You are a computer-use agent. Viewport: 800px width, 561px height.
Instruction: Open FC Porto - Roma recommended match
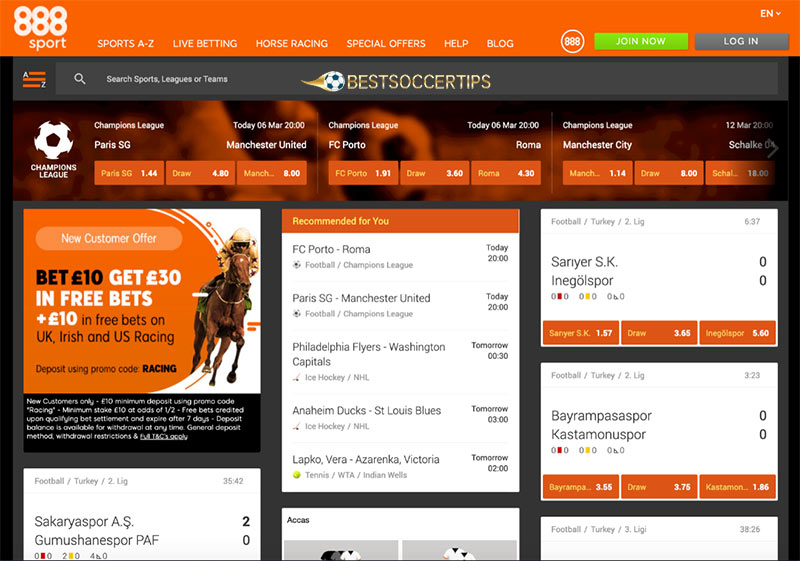pyautogui.click(x=400, y=257)
